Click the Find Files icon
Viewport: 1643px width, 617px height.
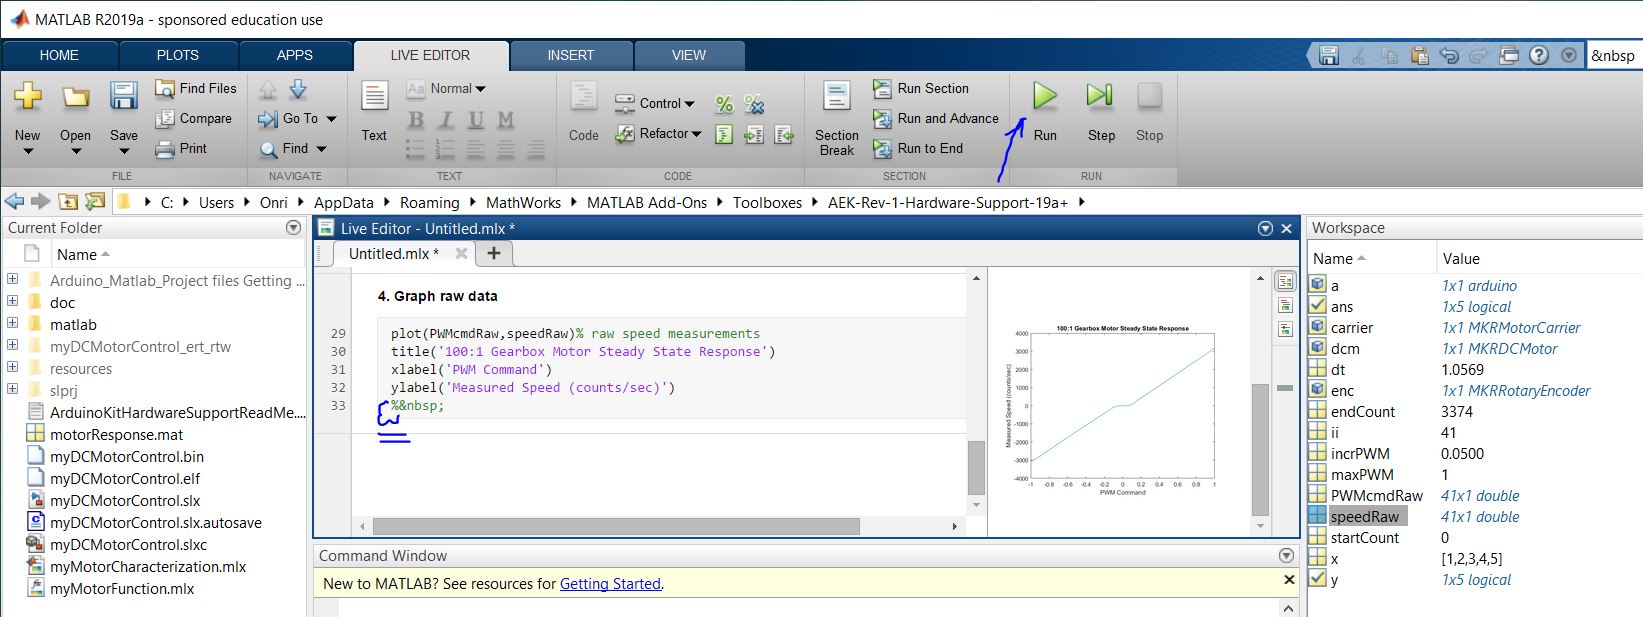click(x=165, y=89)
